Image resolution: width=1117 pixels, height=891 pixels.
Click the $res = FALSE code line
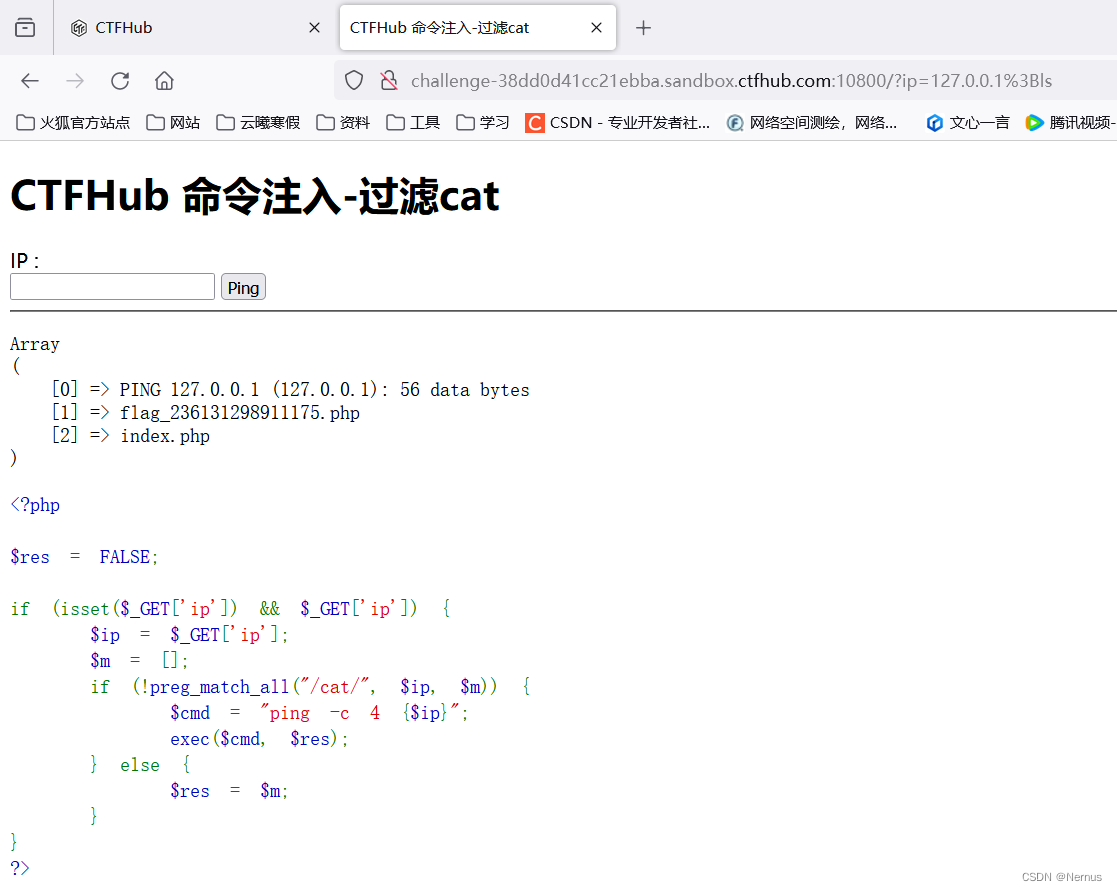[84, 557]
